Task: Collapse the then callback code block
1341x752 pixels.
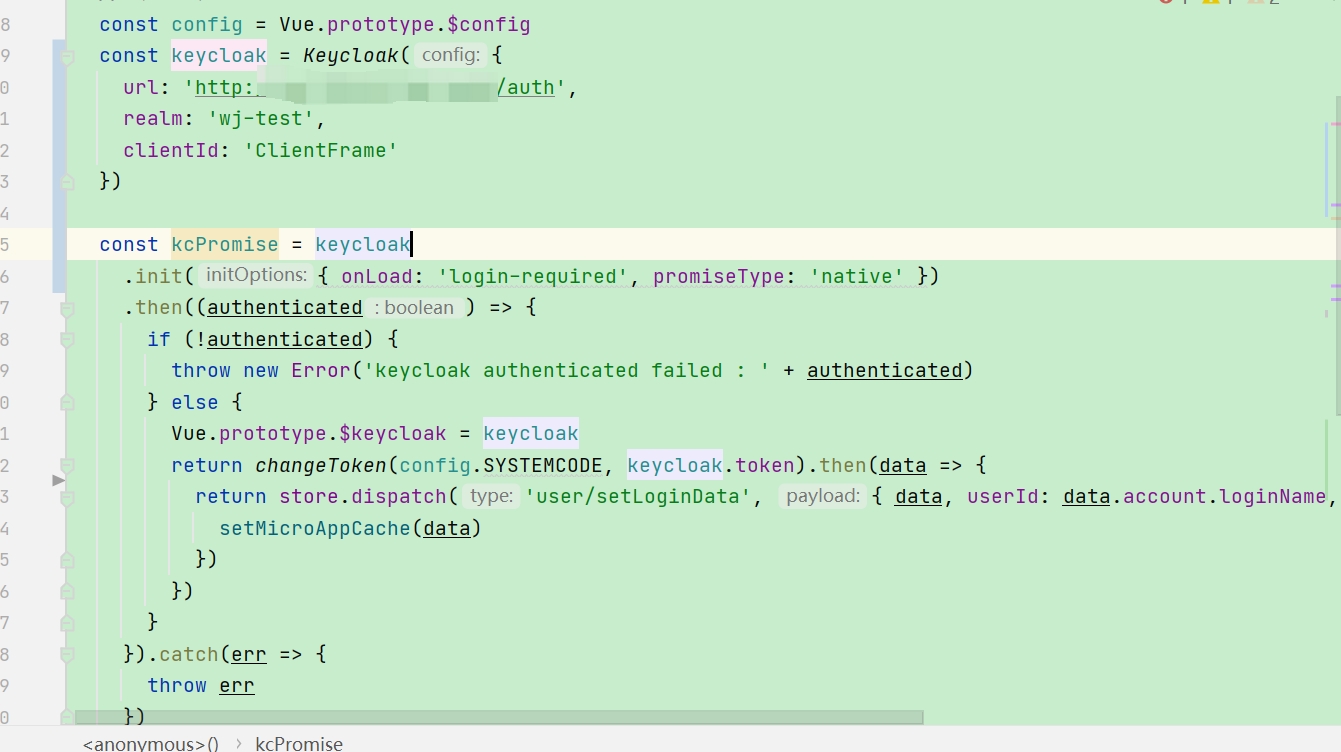Action: [67, 307]
